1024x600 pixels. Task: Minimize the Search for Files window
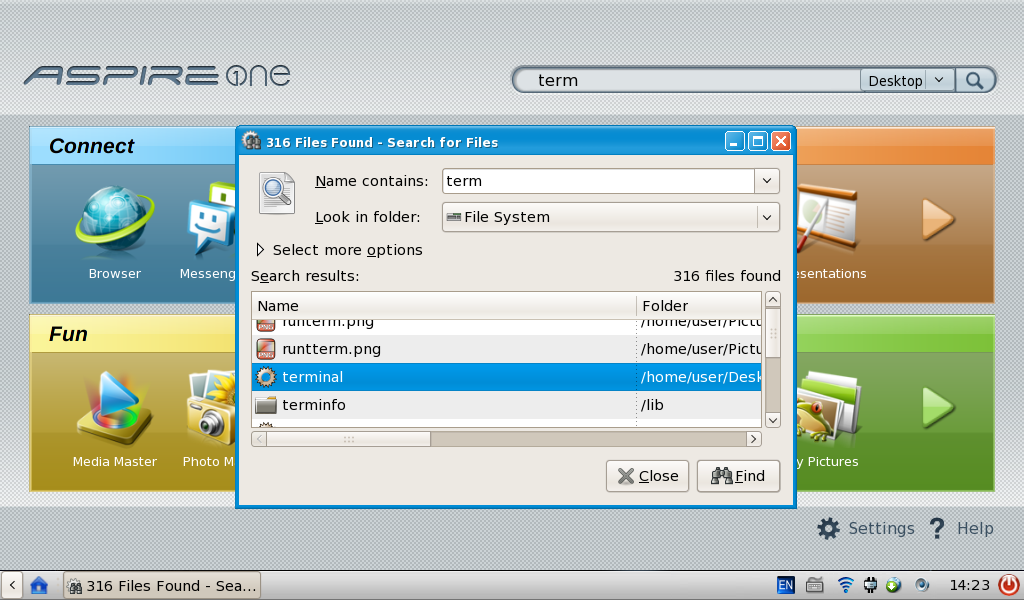[734, 141]
